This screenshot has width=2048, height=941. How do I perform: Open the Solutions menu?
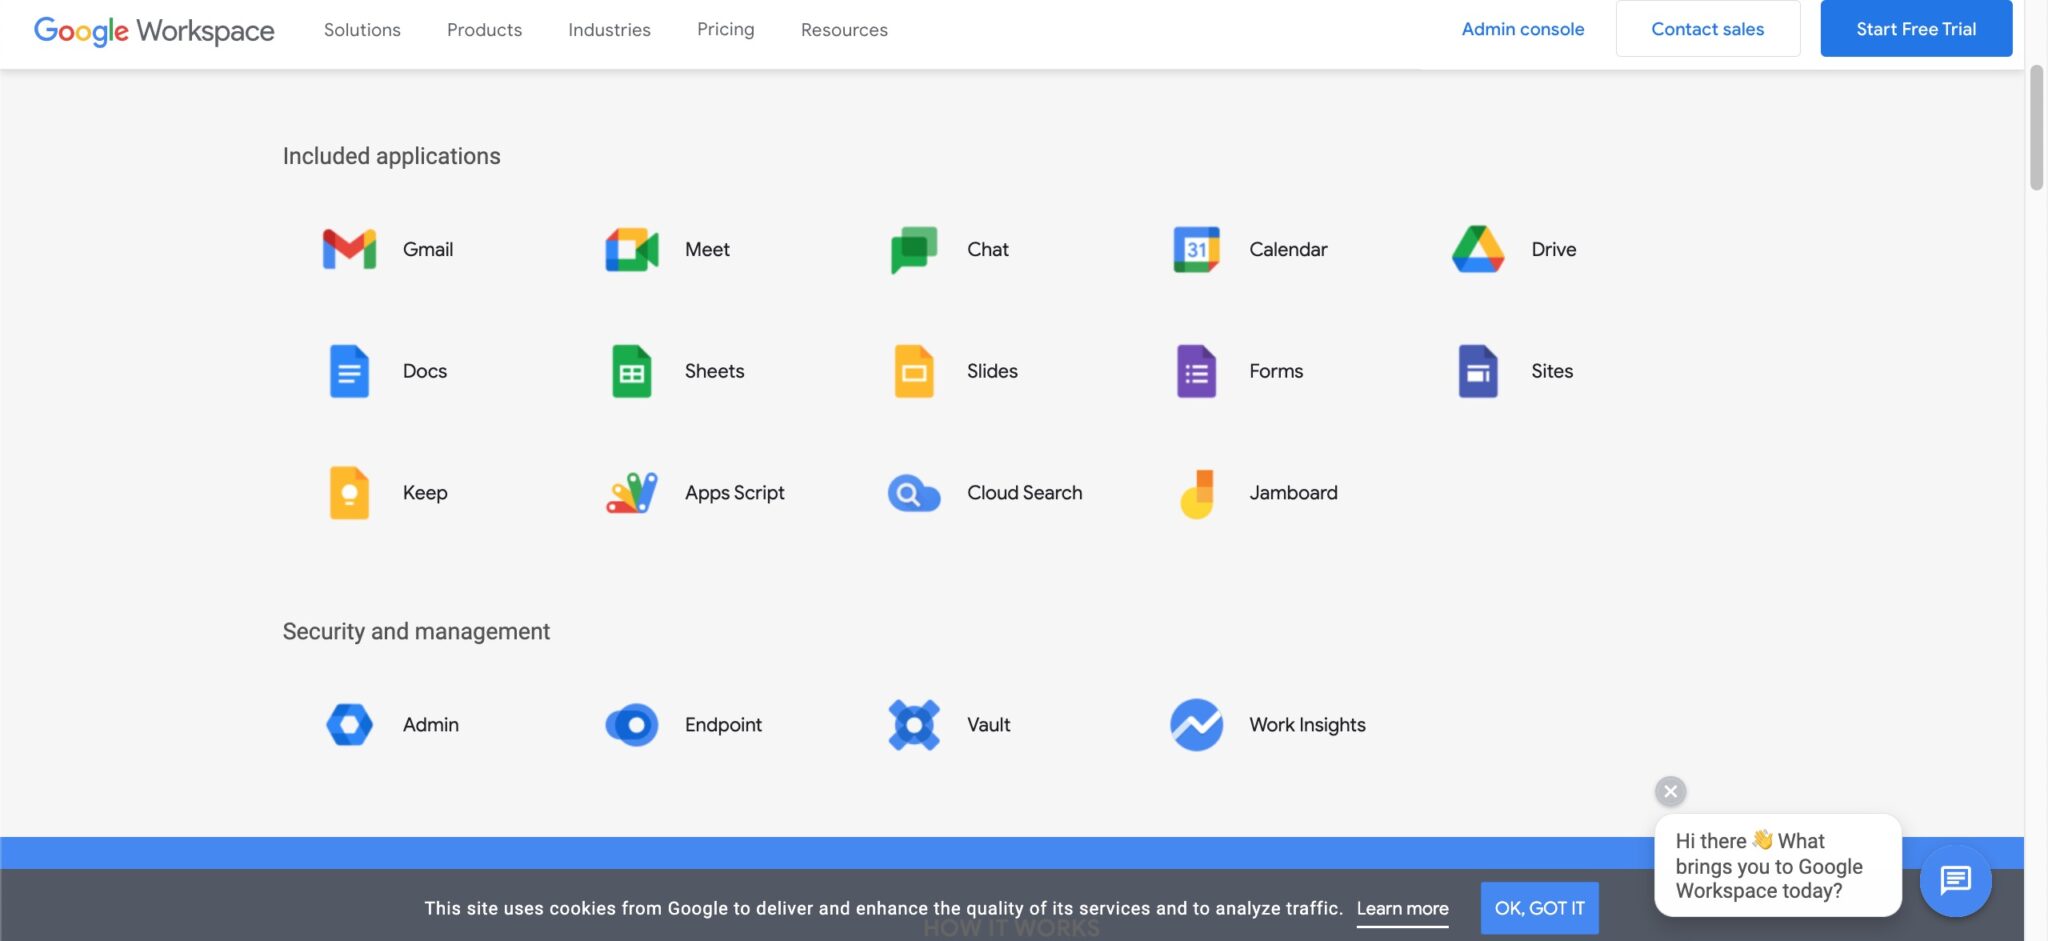coord(362,29)
